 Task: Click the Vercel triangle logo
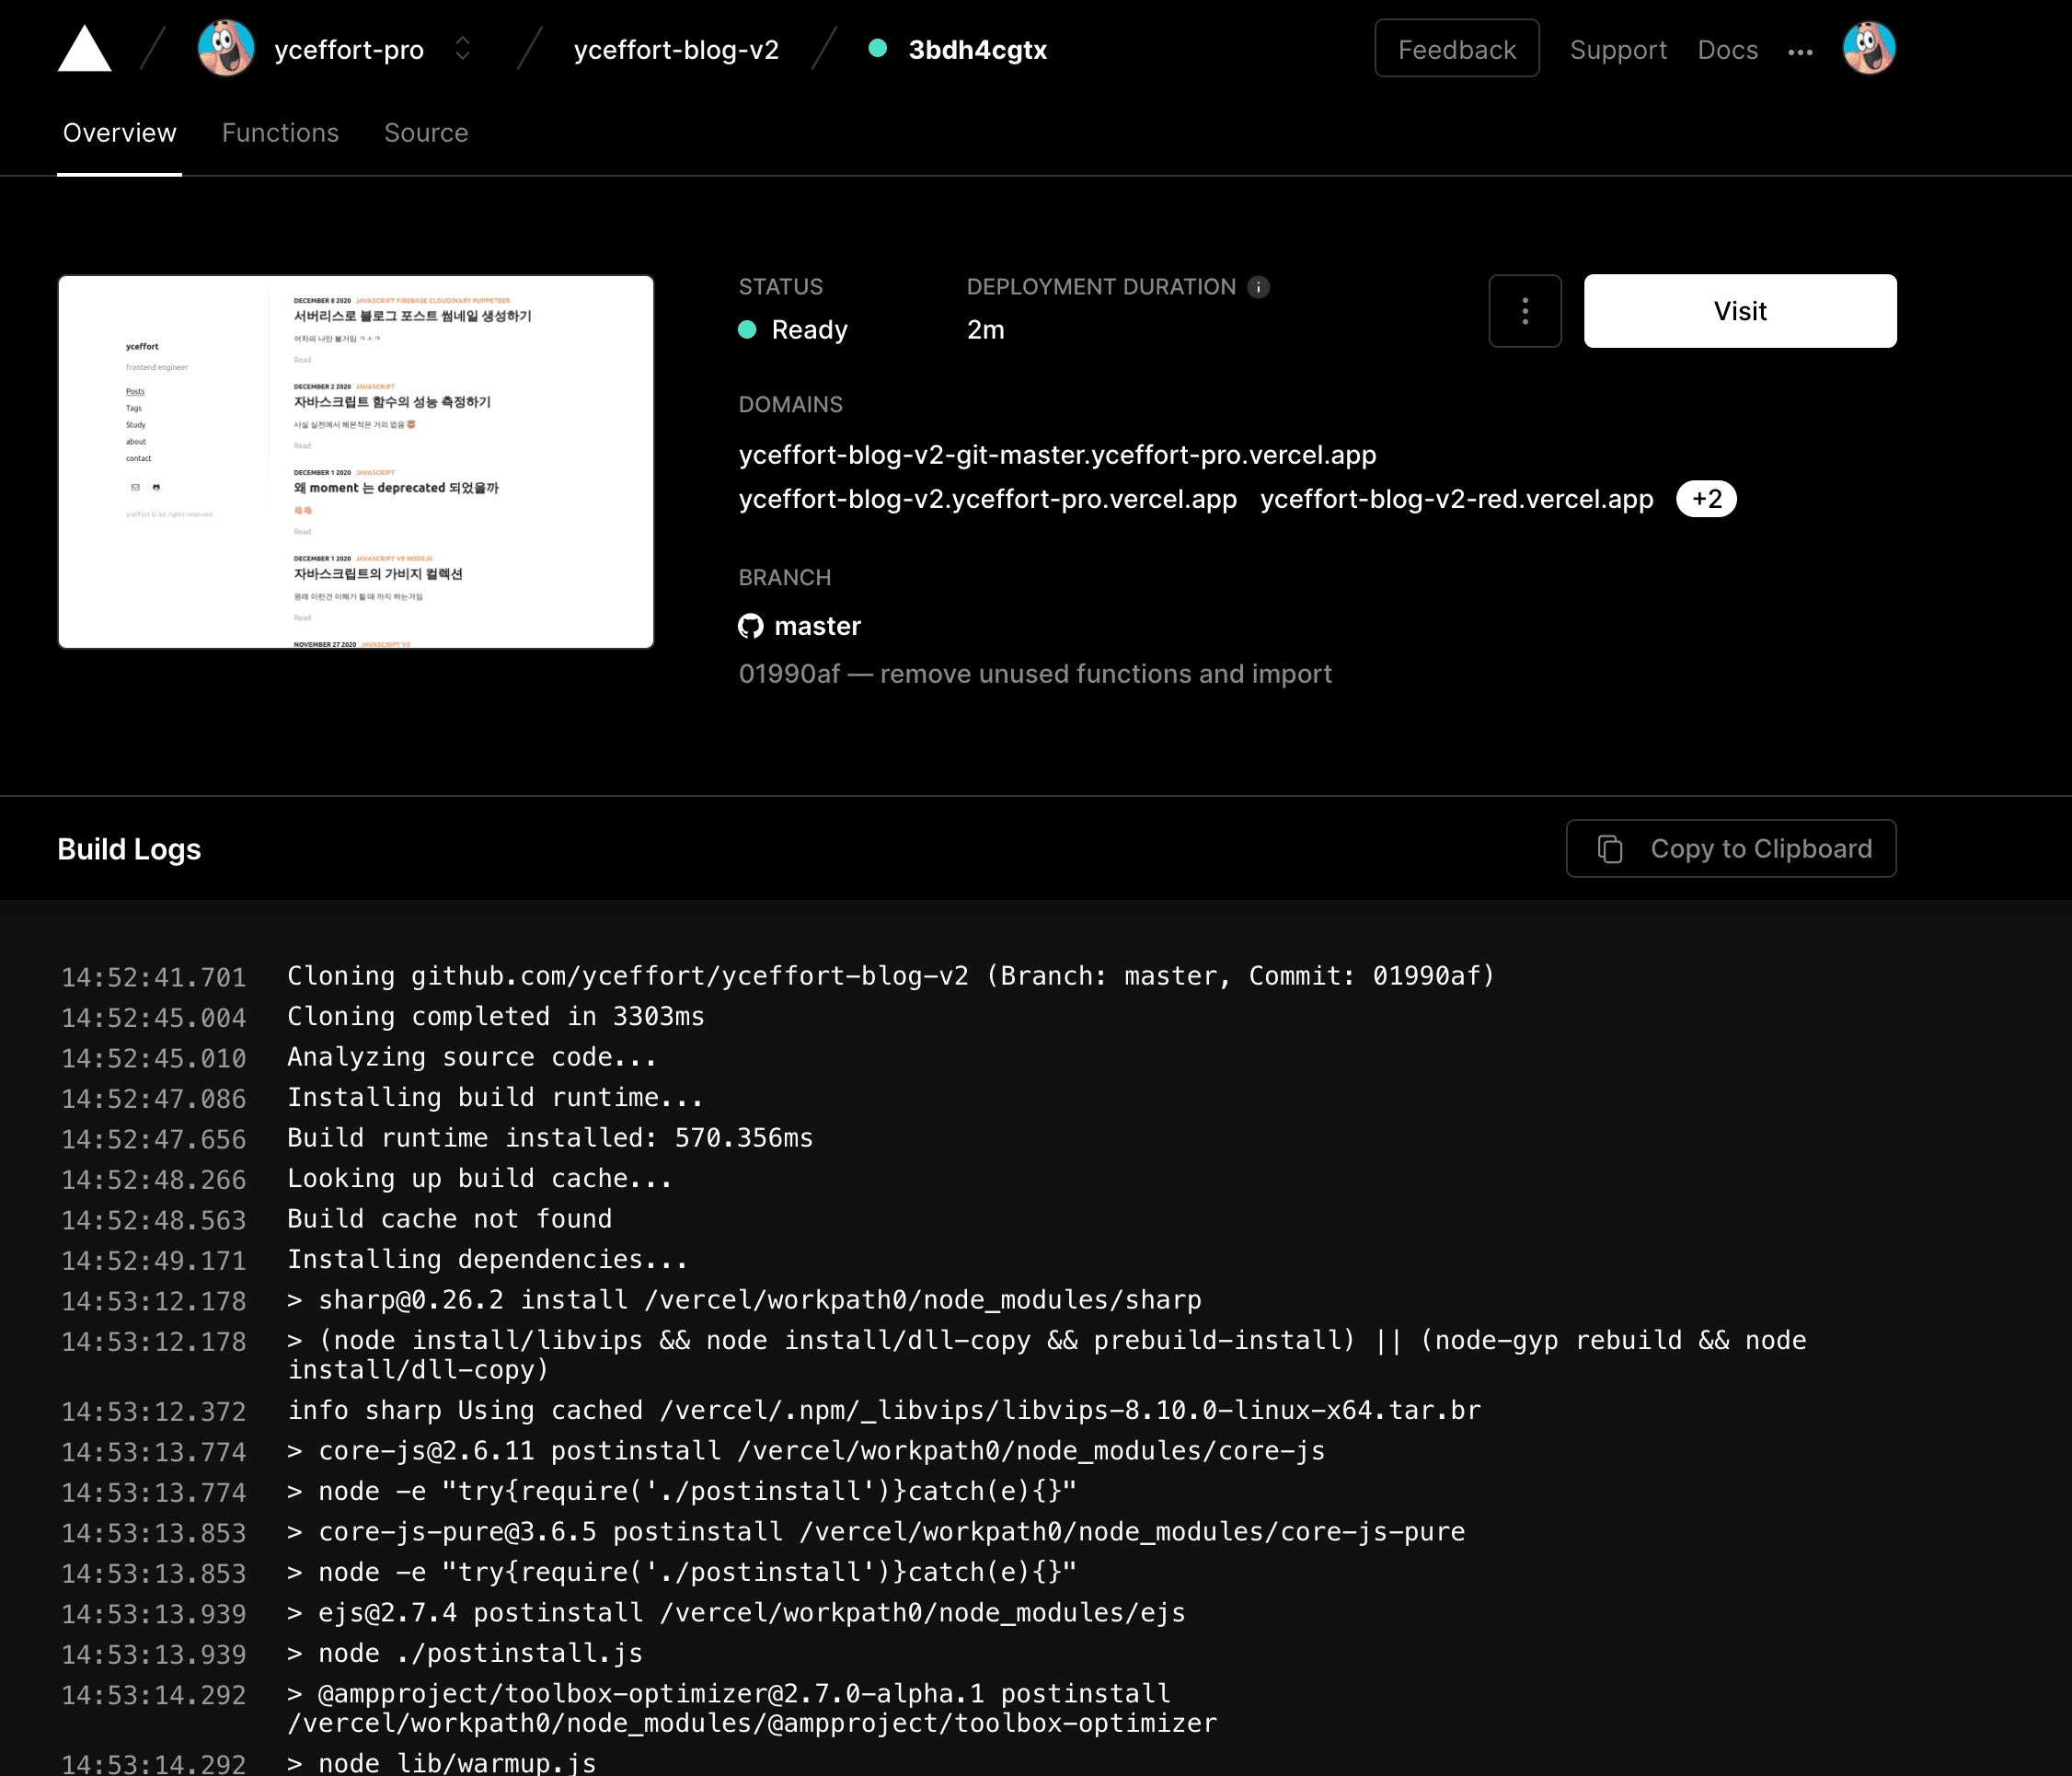coord(84,50)
